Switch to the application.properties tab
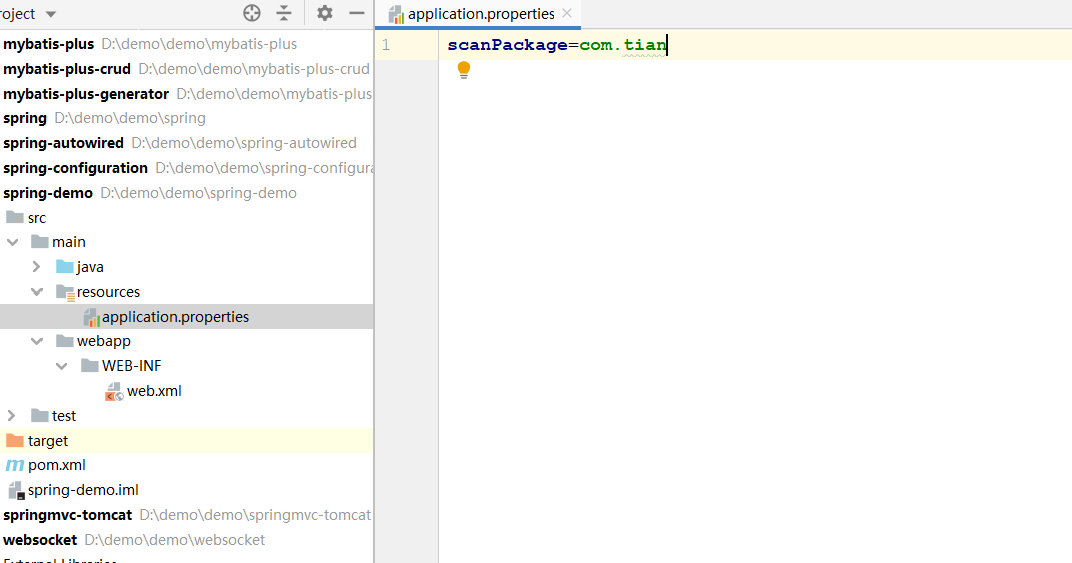This screenshot has width=1072, height=563. pyautogui.click(x=481, y=14)
